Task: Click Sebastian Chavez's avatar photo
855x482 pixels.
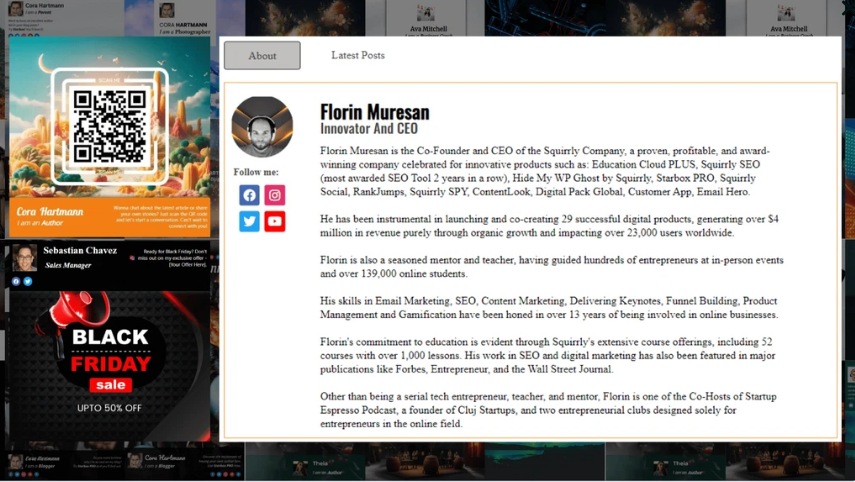Action: click(x=25, y=257)
